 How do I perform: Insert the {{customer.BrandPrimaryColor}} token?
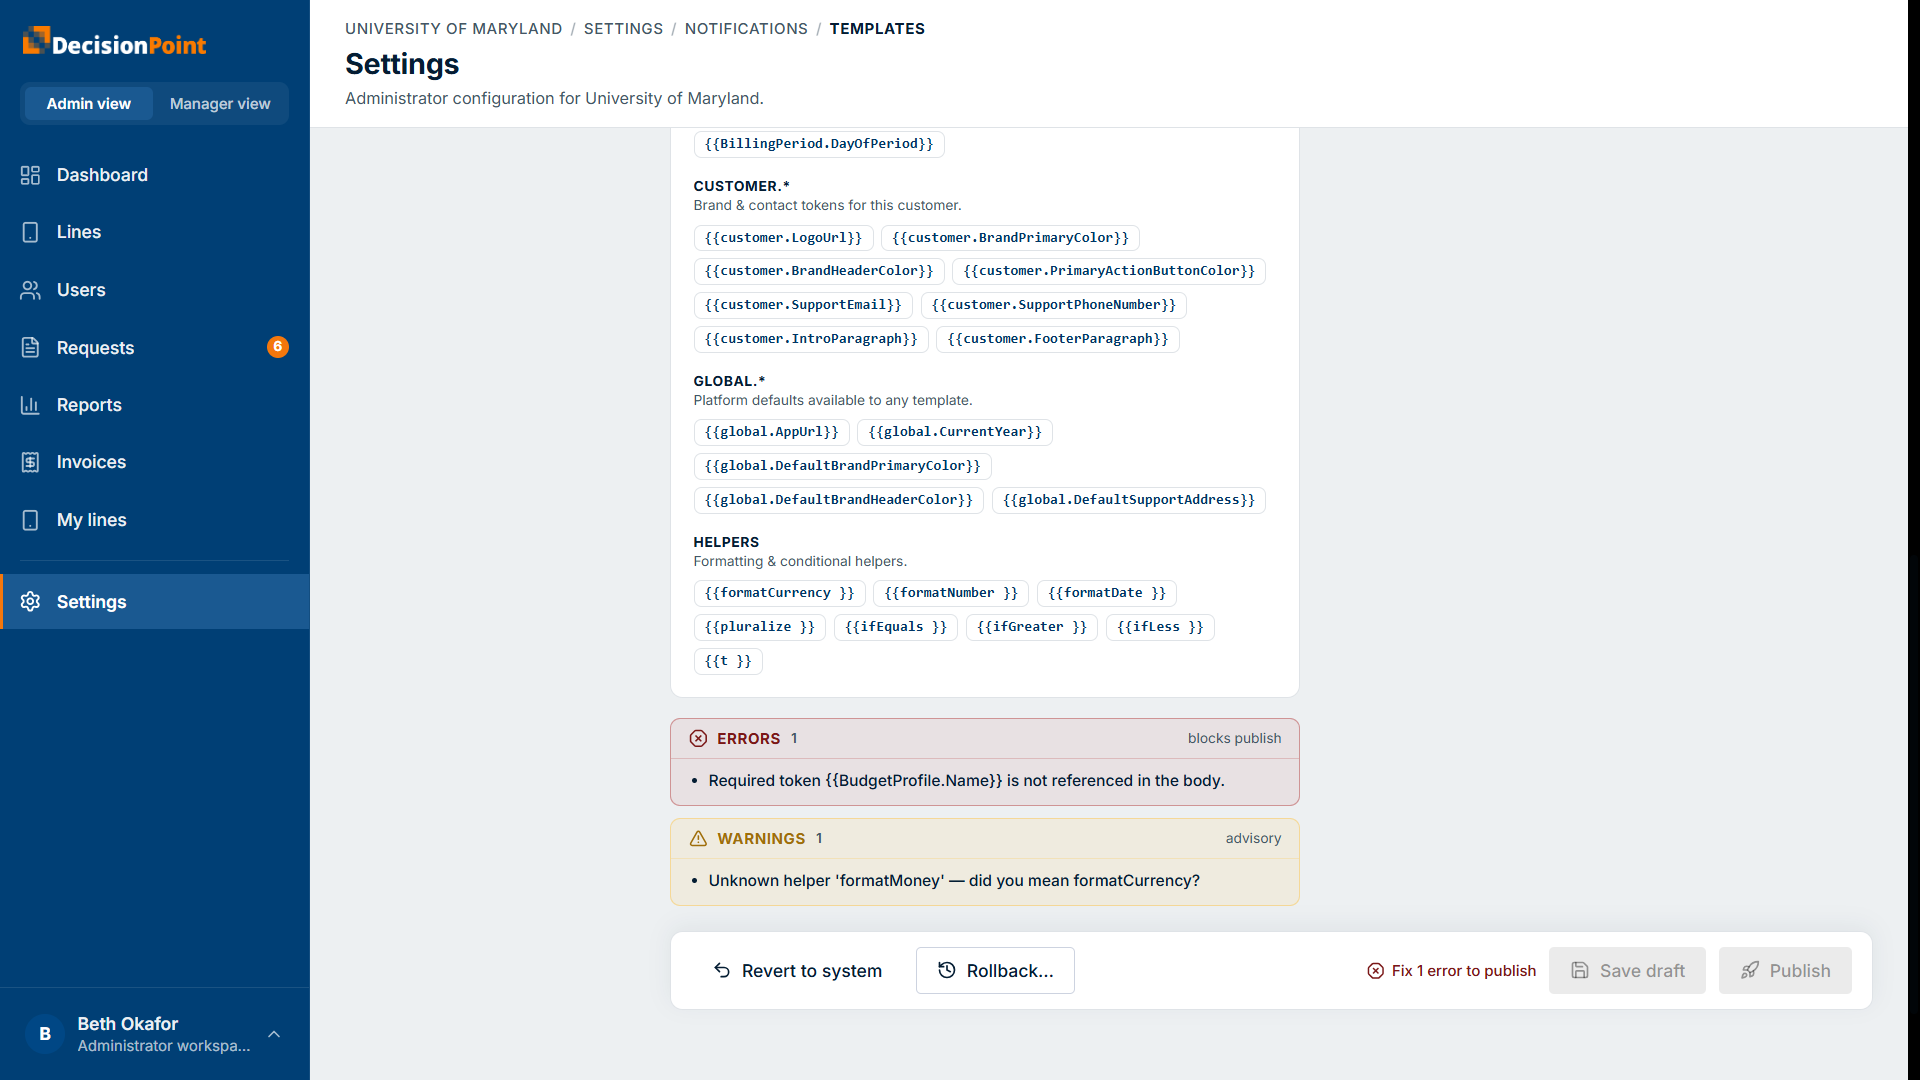[x=1010, y=238]
